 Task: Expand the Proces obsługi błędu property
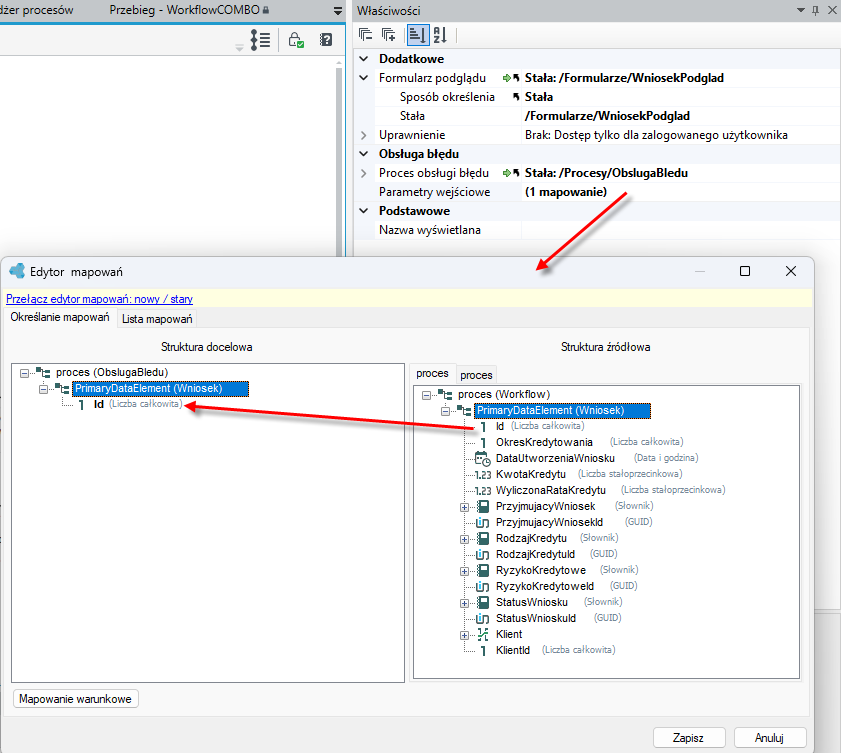point(364,173)
